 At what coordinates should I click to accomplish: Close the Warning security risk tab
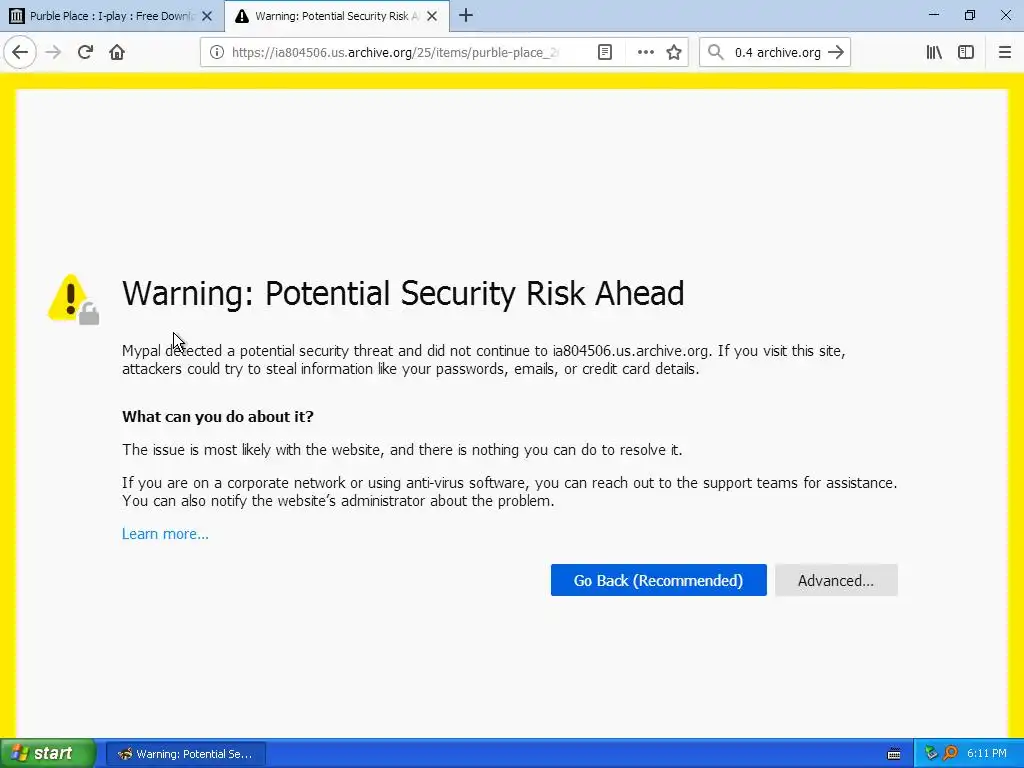click(432, 16)
